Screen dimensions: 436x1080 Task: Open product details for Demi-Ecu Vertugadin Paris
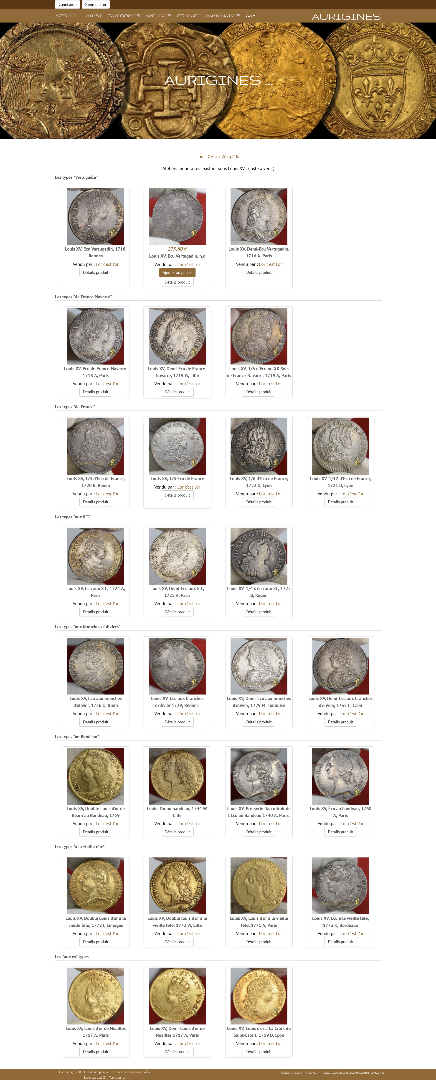(x=259, y=273)
